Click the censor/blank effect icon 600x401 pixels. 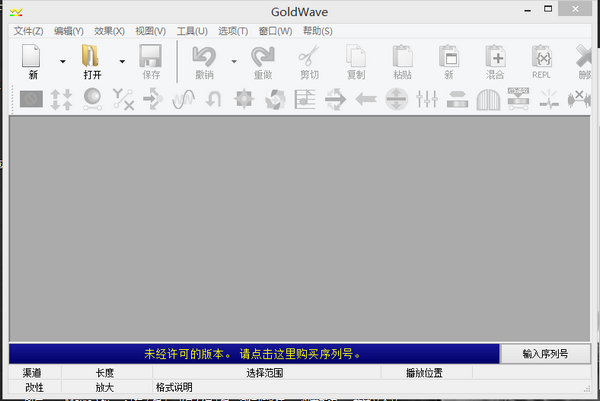point(31,99)
